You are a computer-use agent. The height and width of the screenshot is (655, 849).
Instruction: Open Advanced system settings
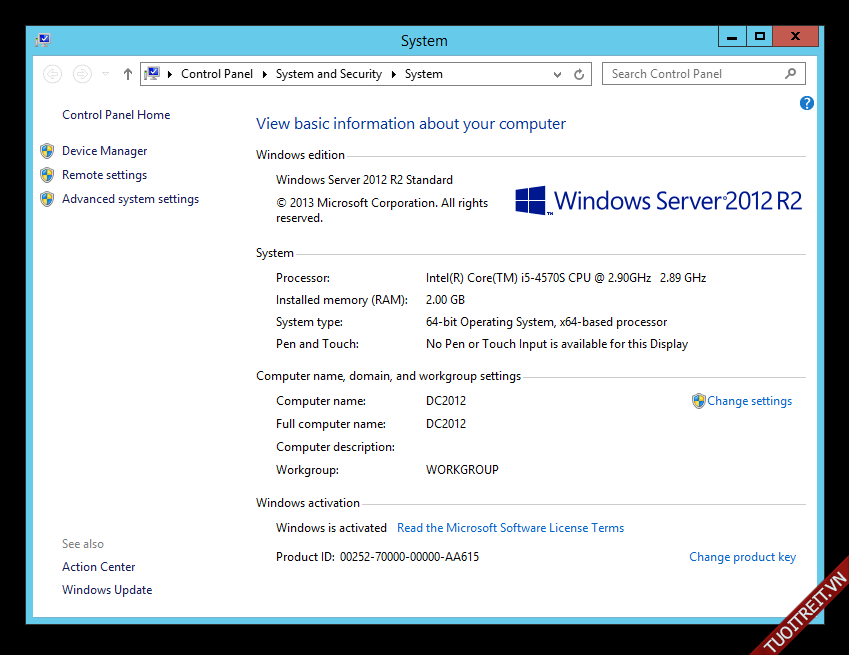pyautogui.click(x=130, y=199)
